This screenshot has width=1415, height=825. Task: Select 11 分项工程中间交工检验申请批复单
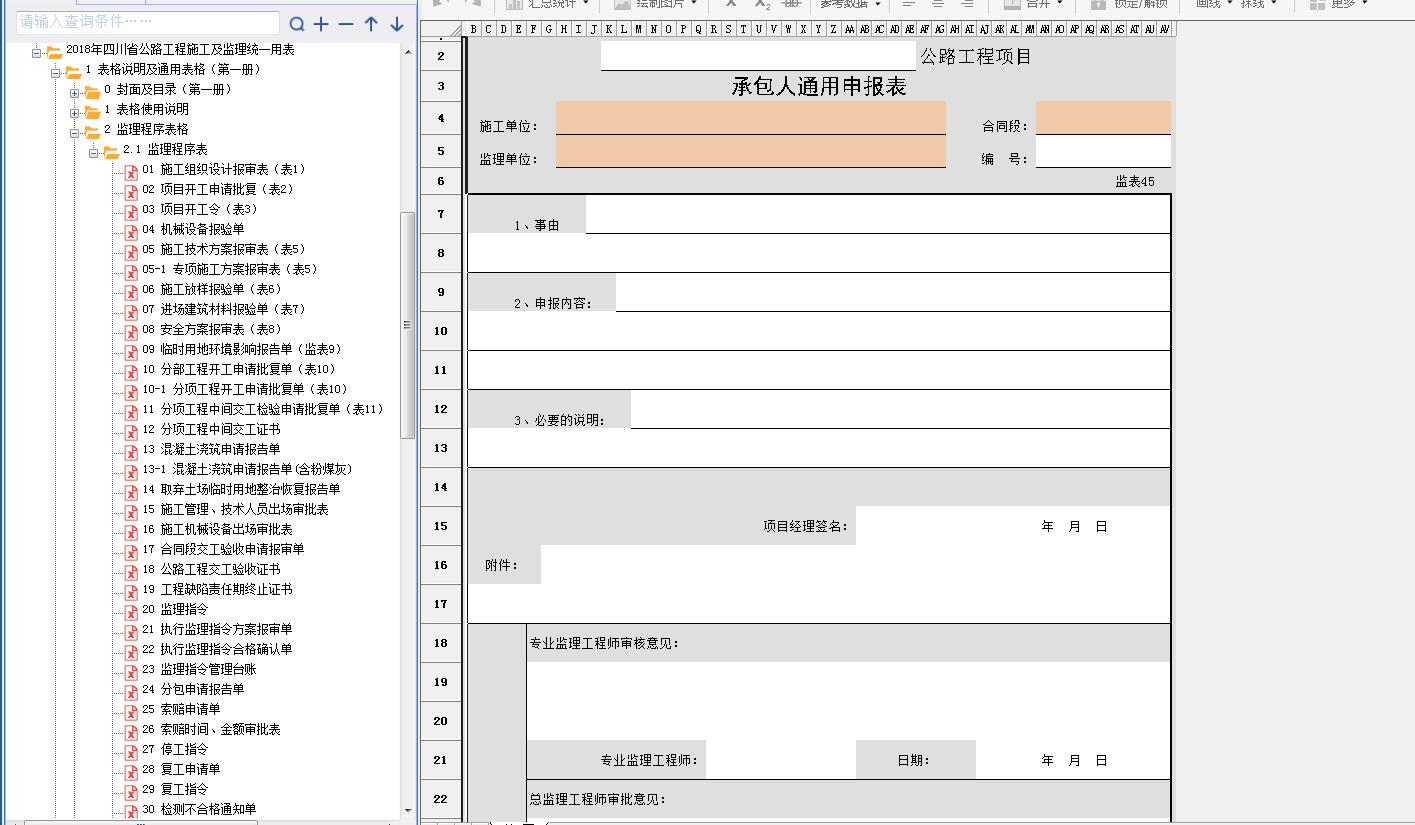click(263, 409)
